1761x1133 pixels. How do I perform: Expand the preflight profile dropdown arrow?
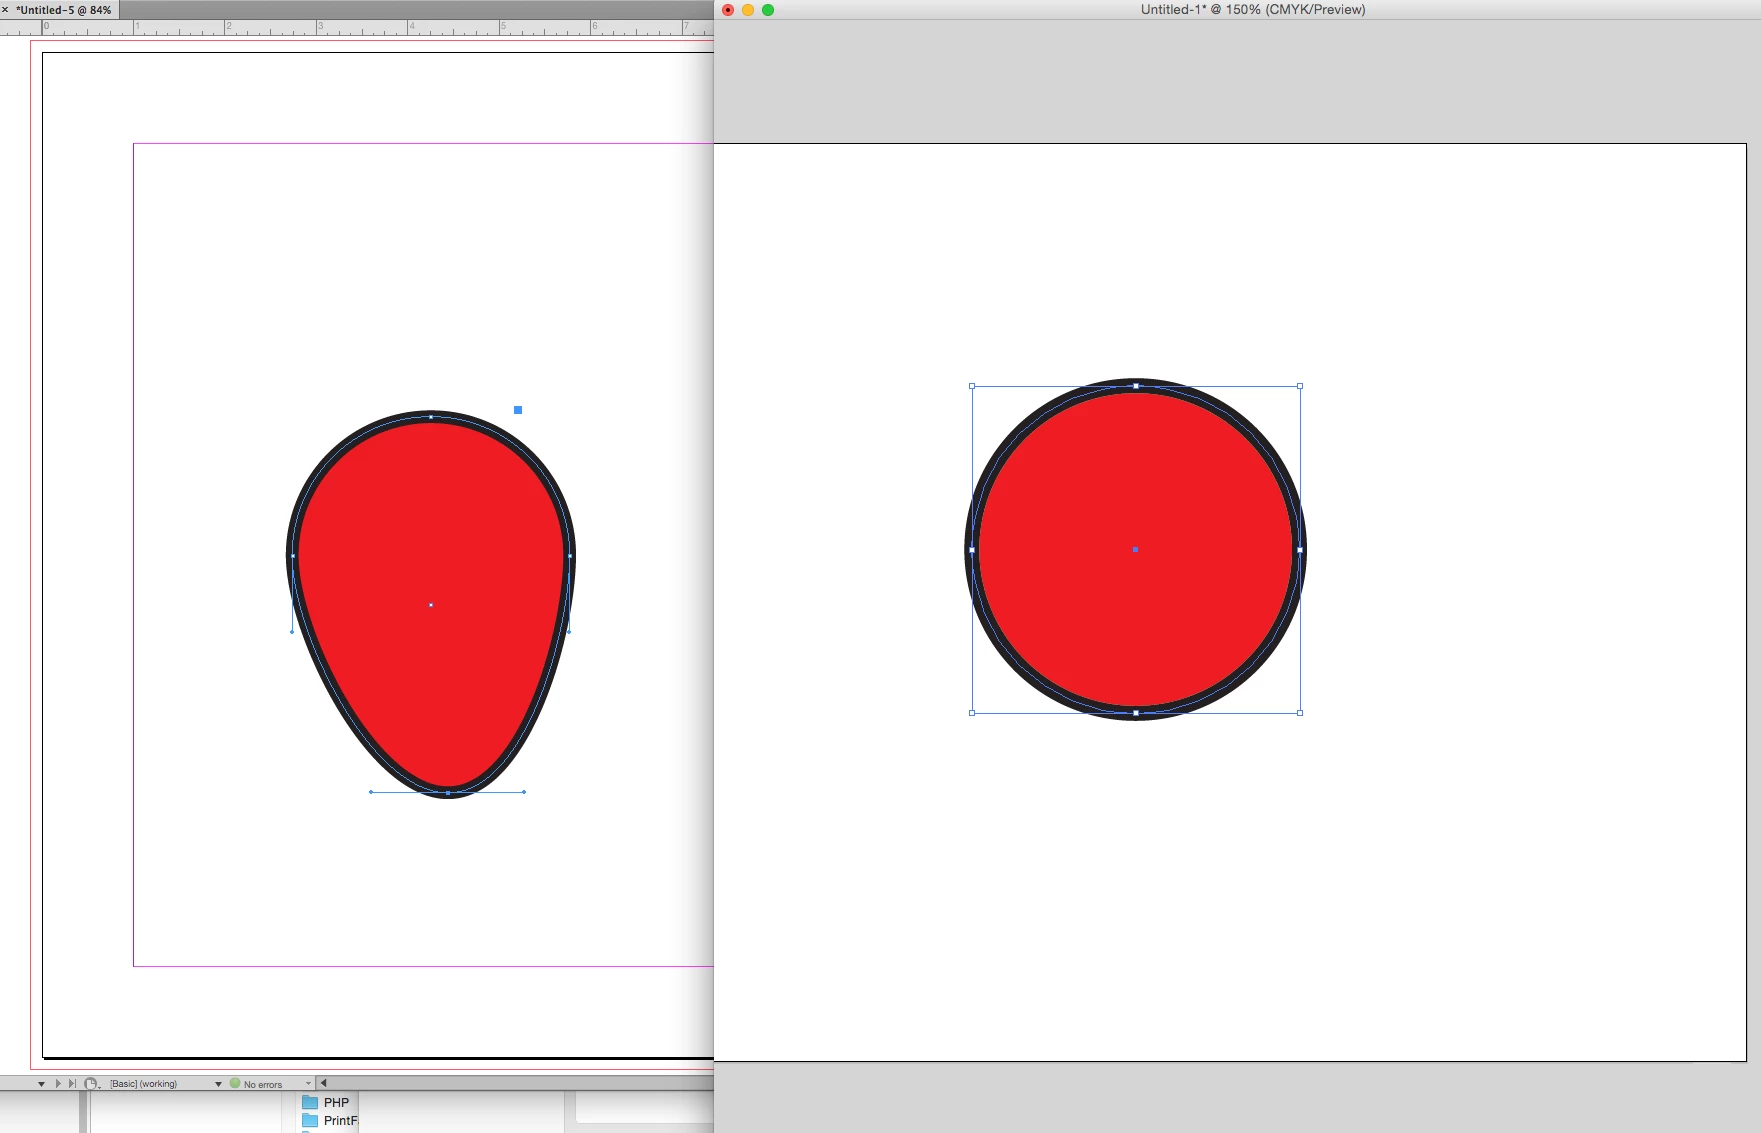(218, 1084)
